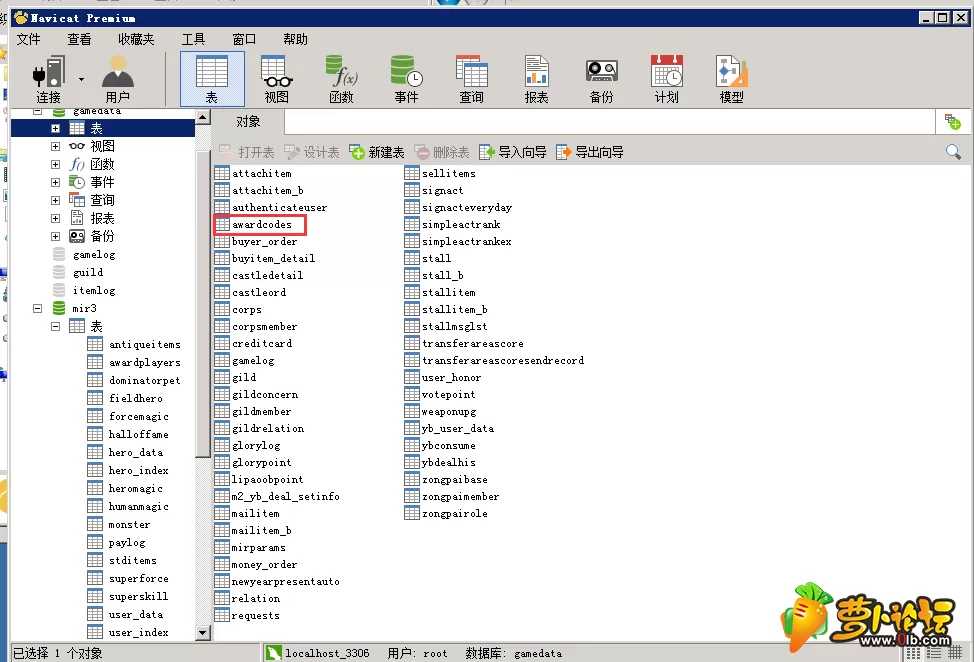The height and width of the screenshot is (662, 974).
Task: Click 设计表 design table button
Action: tap(312, 152)
